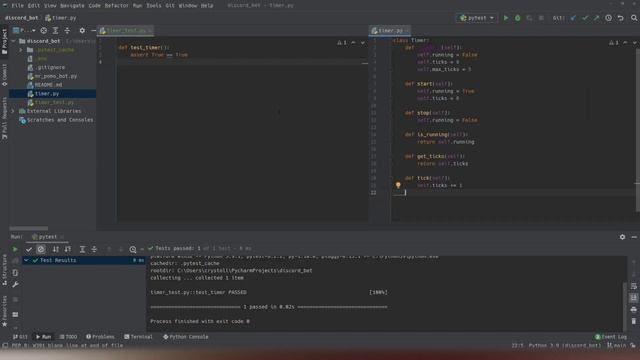The image size is (640, 360).
Task: Open Run panel settings gear
Action: point(622,237)
